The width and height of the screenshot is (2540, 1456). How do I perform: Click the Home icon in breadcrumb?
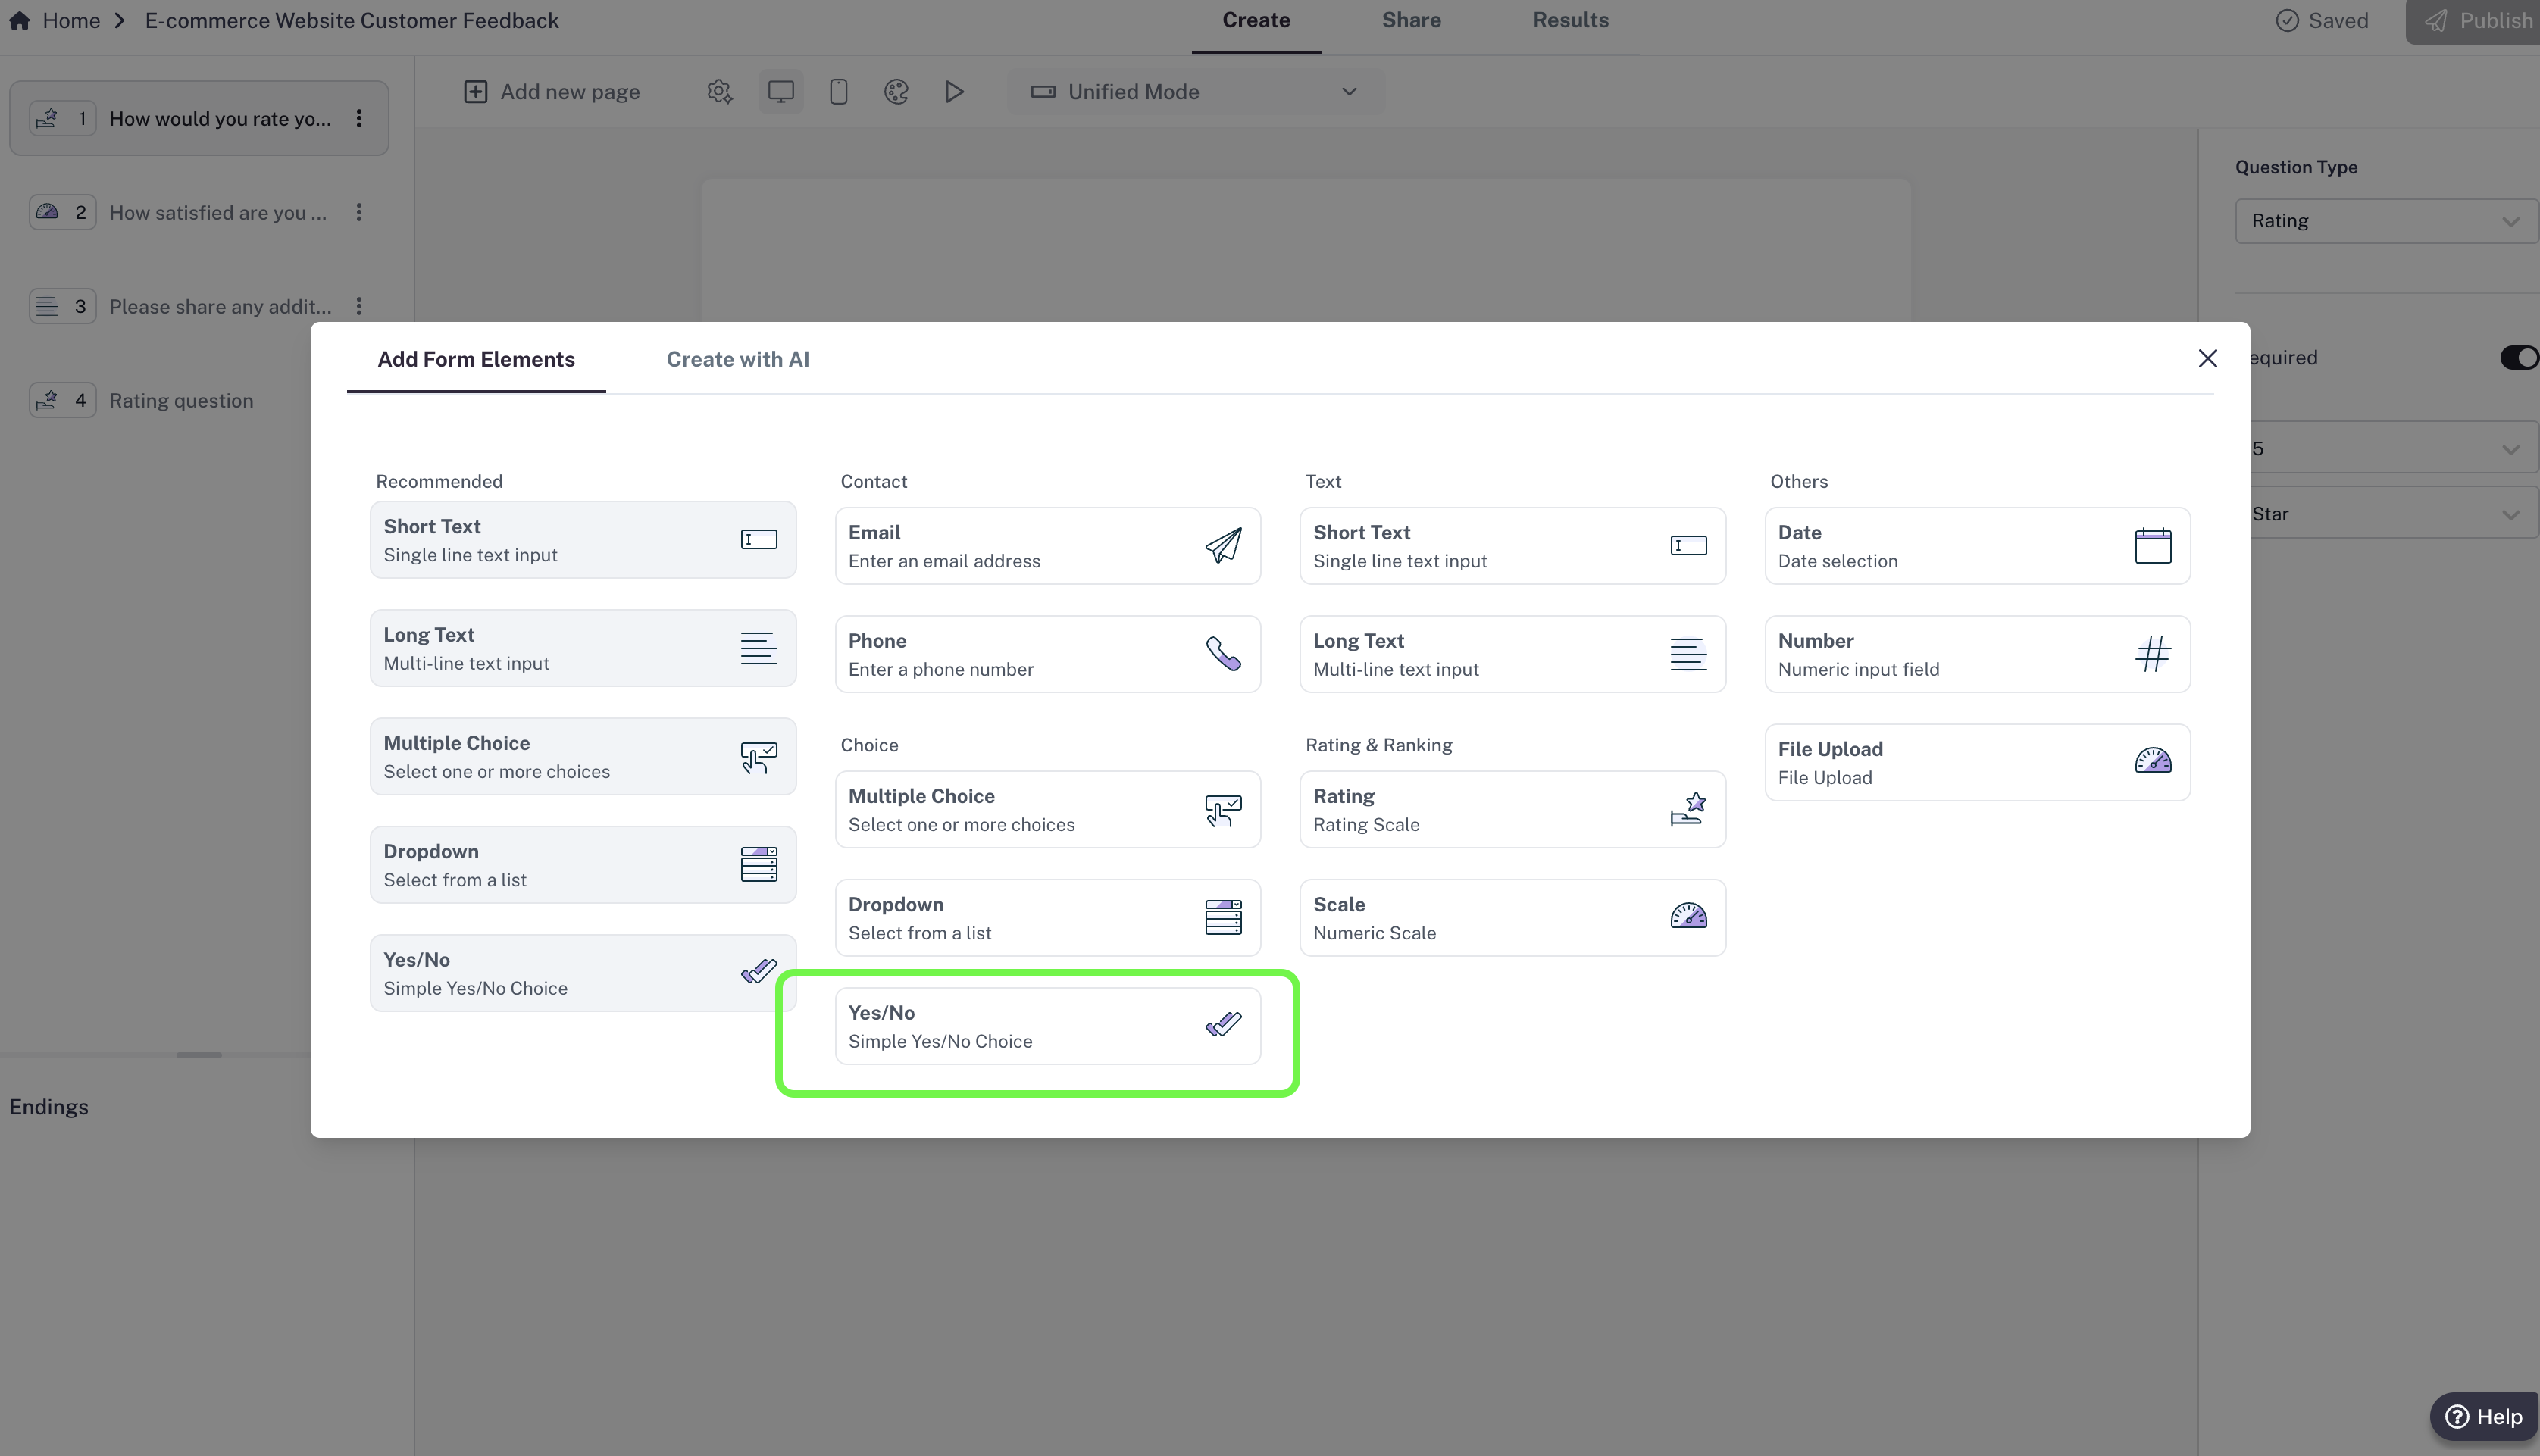pyautogui.click(x=19, y=21)
